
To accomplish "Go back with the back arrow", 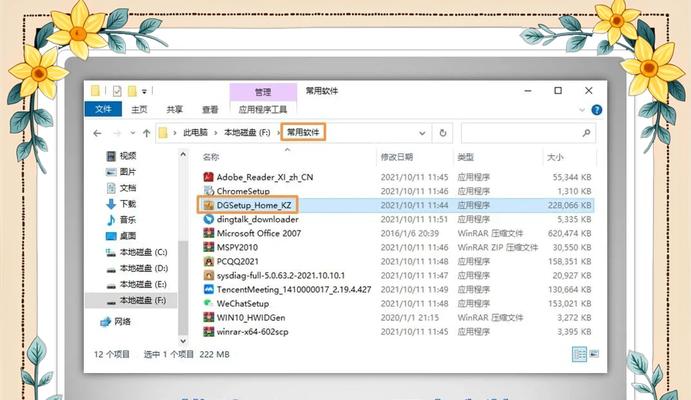I will click(x=97, y=133).
